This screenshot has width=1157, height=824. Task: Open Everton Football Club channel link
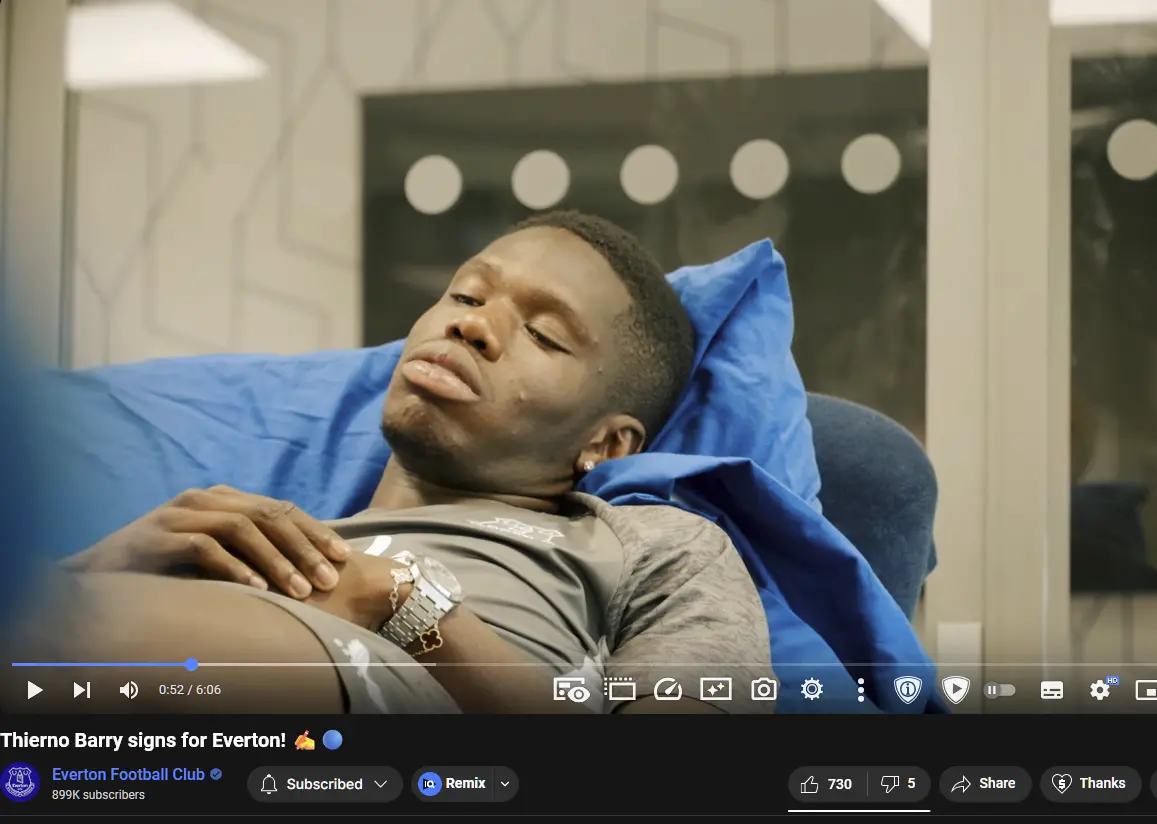coord(128,774)
